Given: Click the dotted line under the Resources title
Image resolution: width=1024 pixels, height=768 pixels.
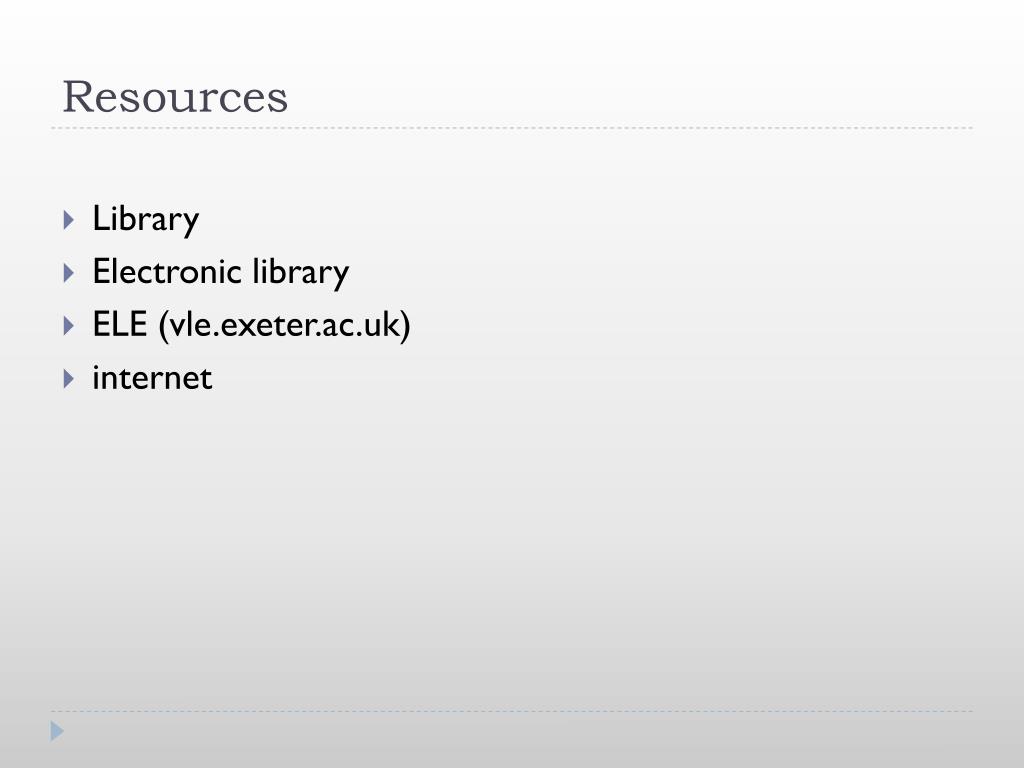Looking at the screenshot, I should click(512, 128).
